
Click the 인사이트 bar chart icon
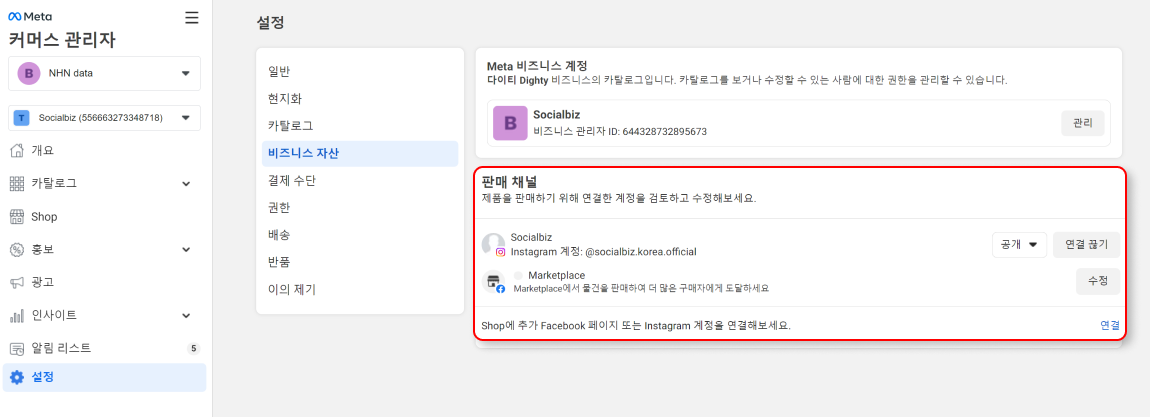17,315
